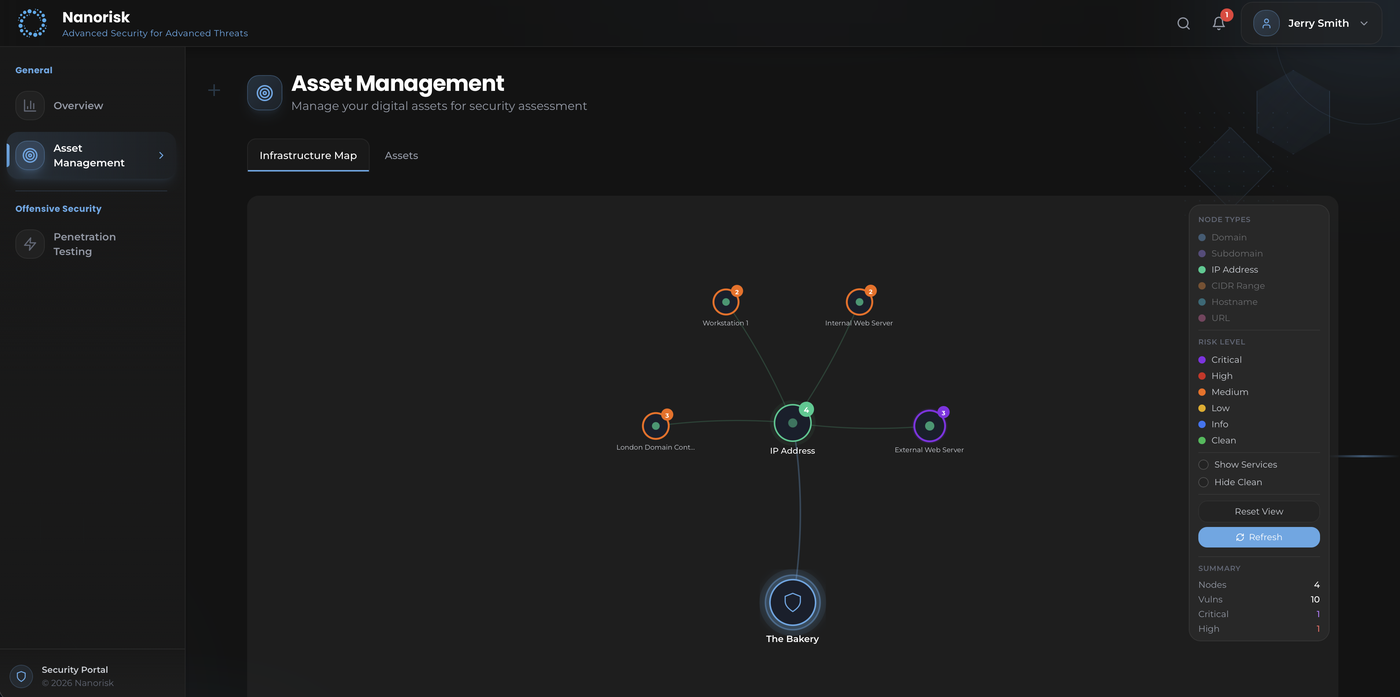Click the Security Portal shield icon

click(21, 677)
